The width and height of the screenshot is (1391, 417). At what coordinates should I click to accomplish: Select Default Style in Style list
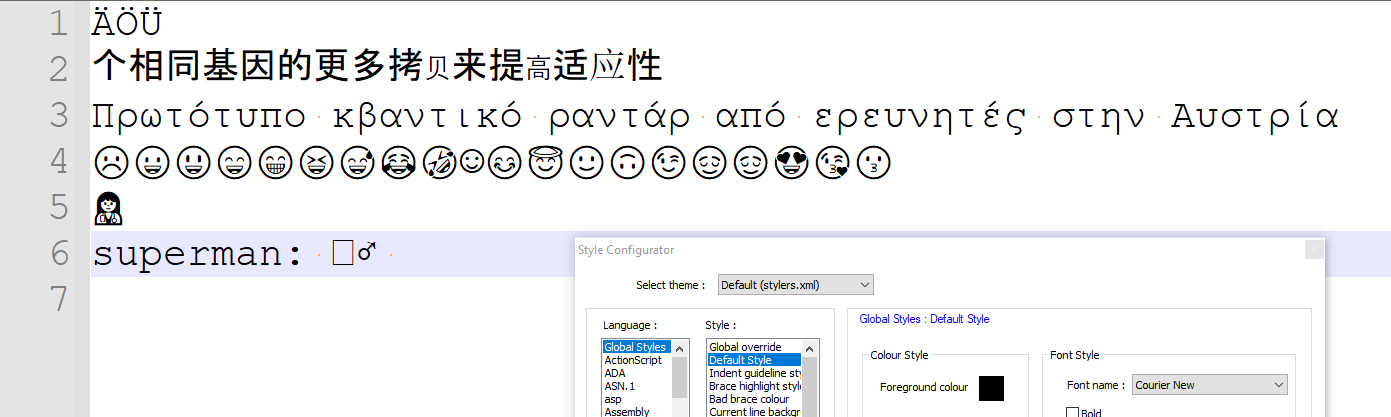(754, 360)
